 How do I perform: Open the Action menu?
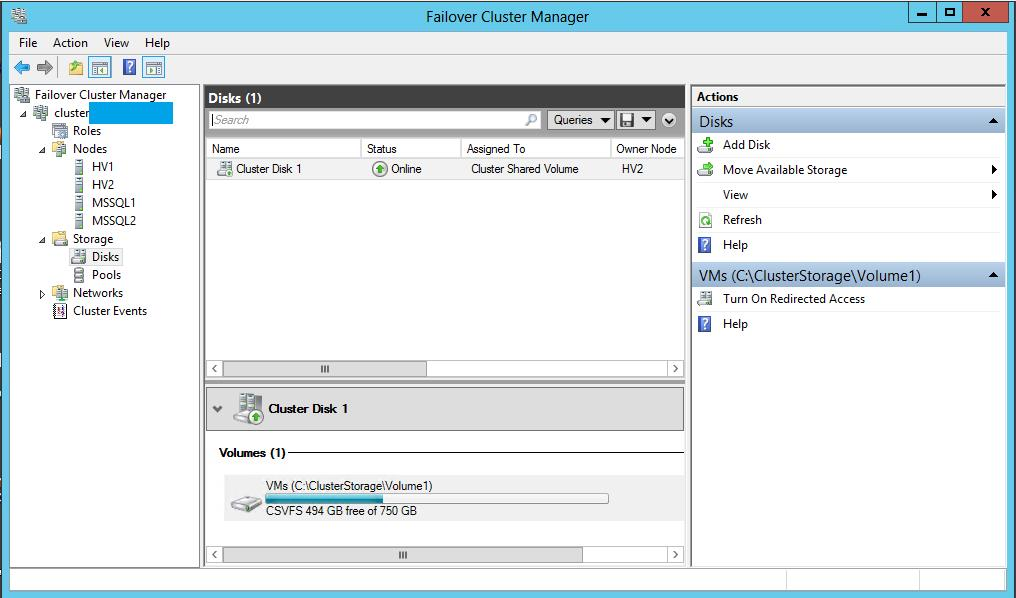(70, 43)
